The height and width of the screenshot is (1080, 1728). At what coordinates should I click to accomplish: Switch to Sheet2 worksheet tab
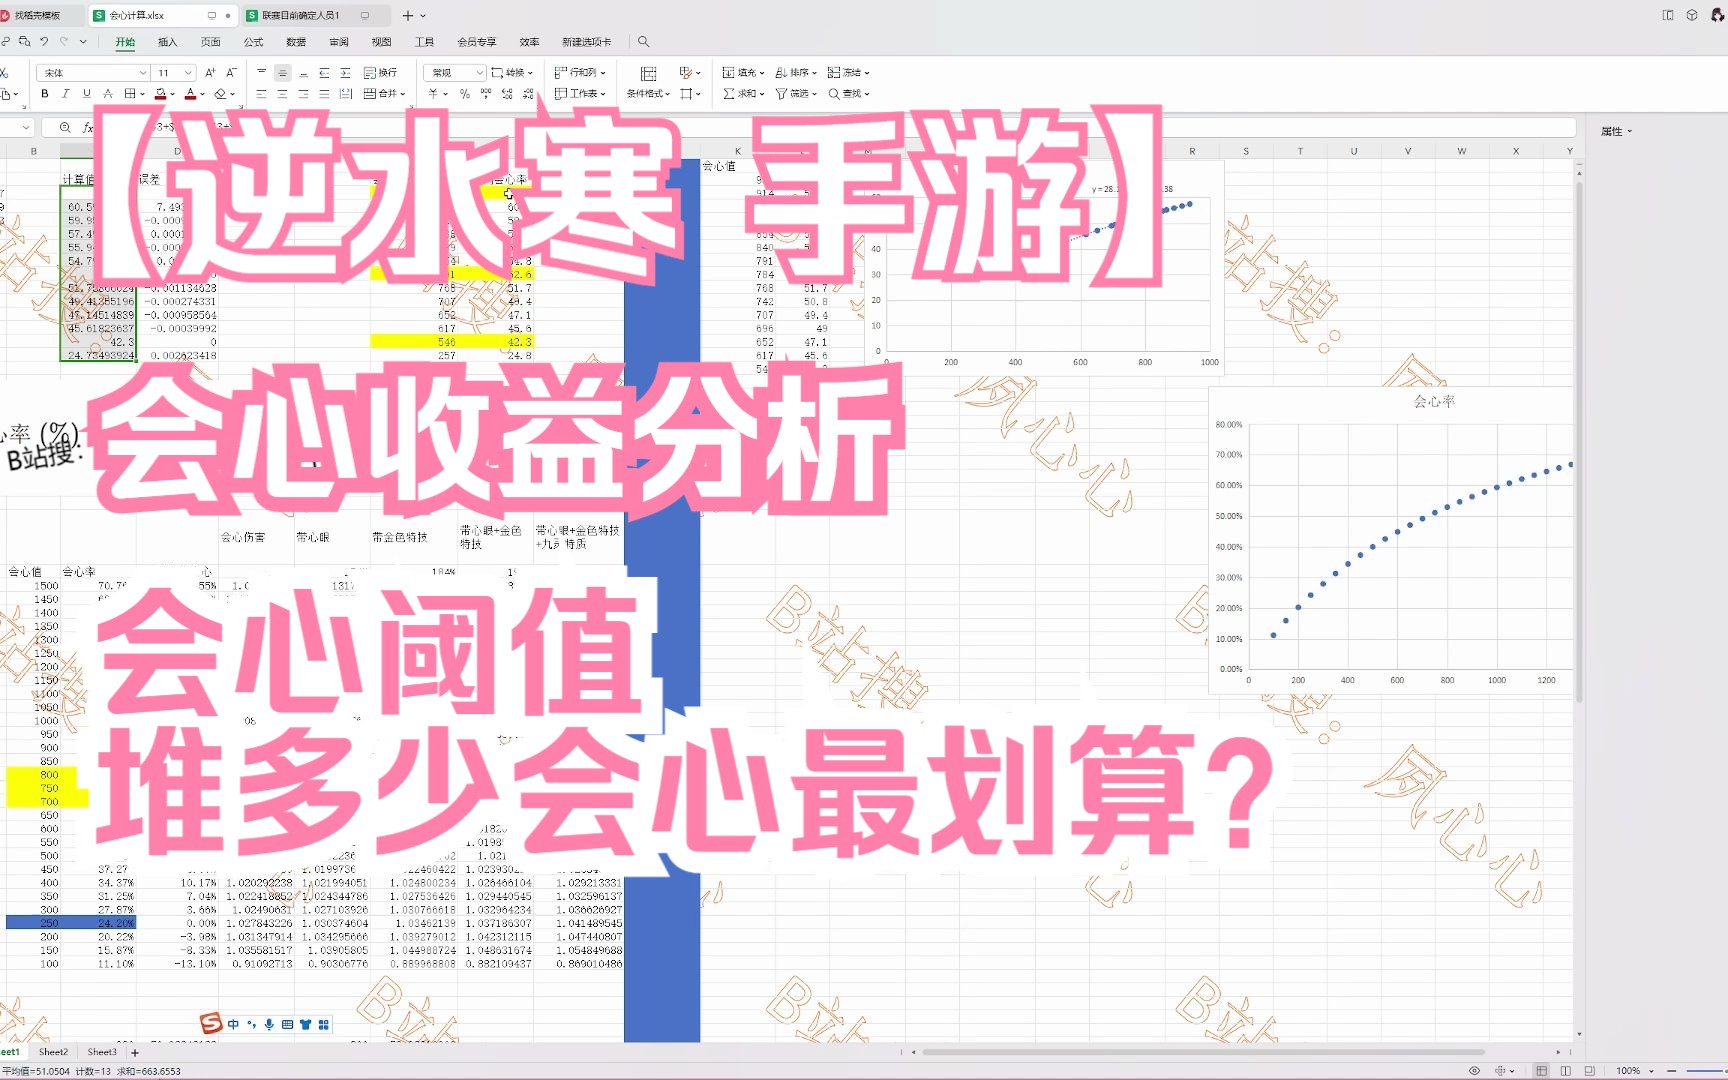click(x=54, y=1052)
